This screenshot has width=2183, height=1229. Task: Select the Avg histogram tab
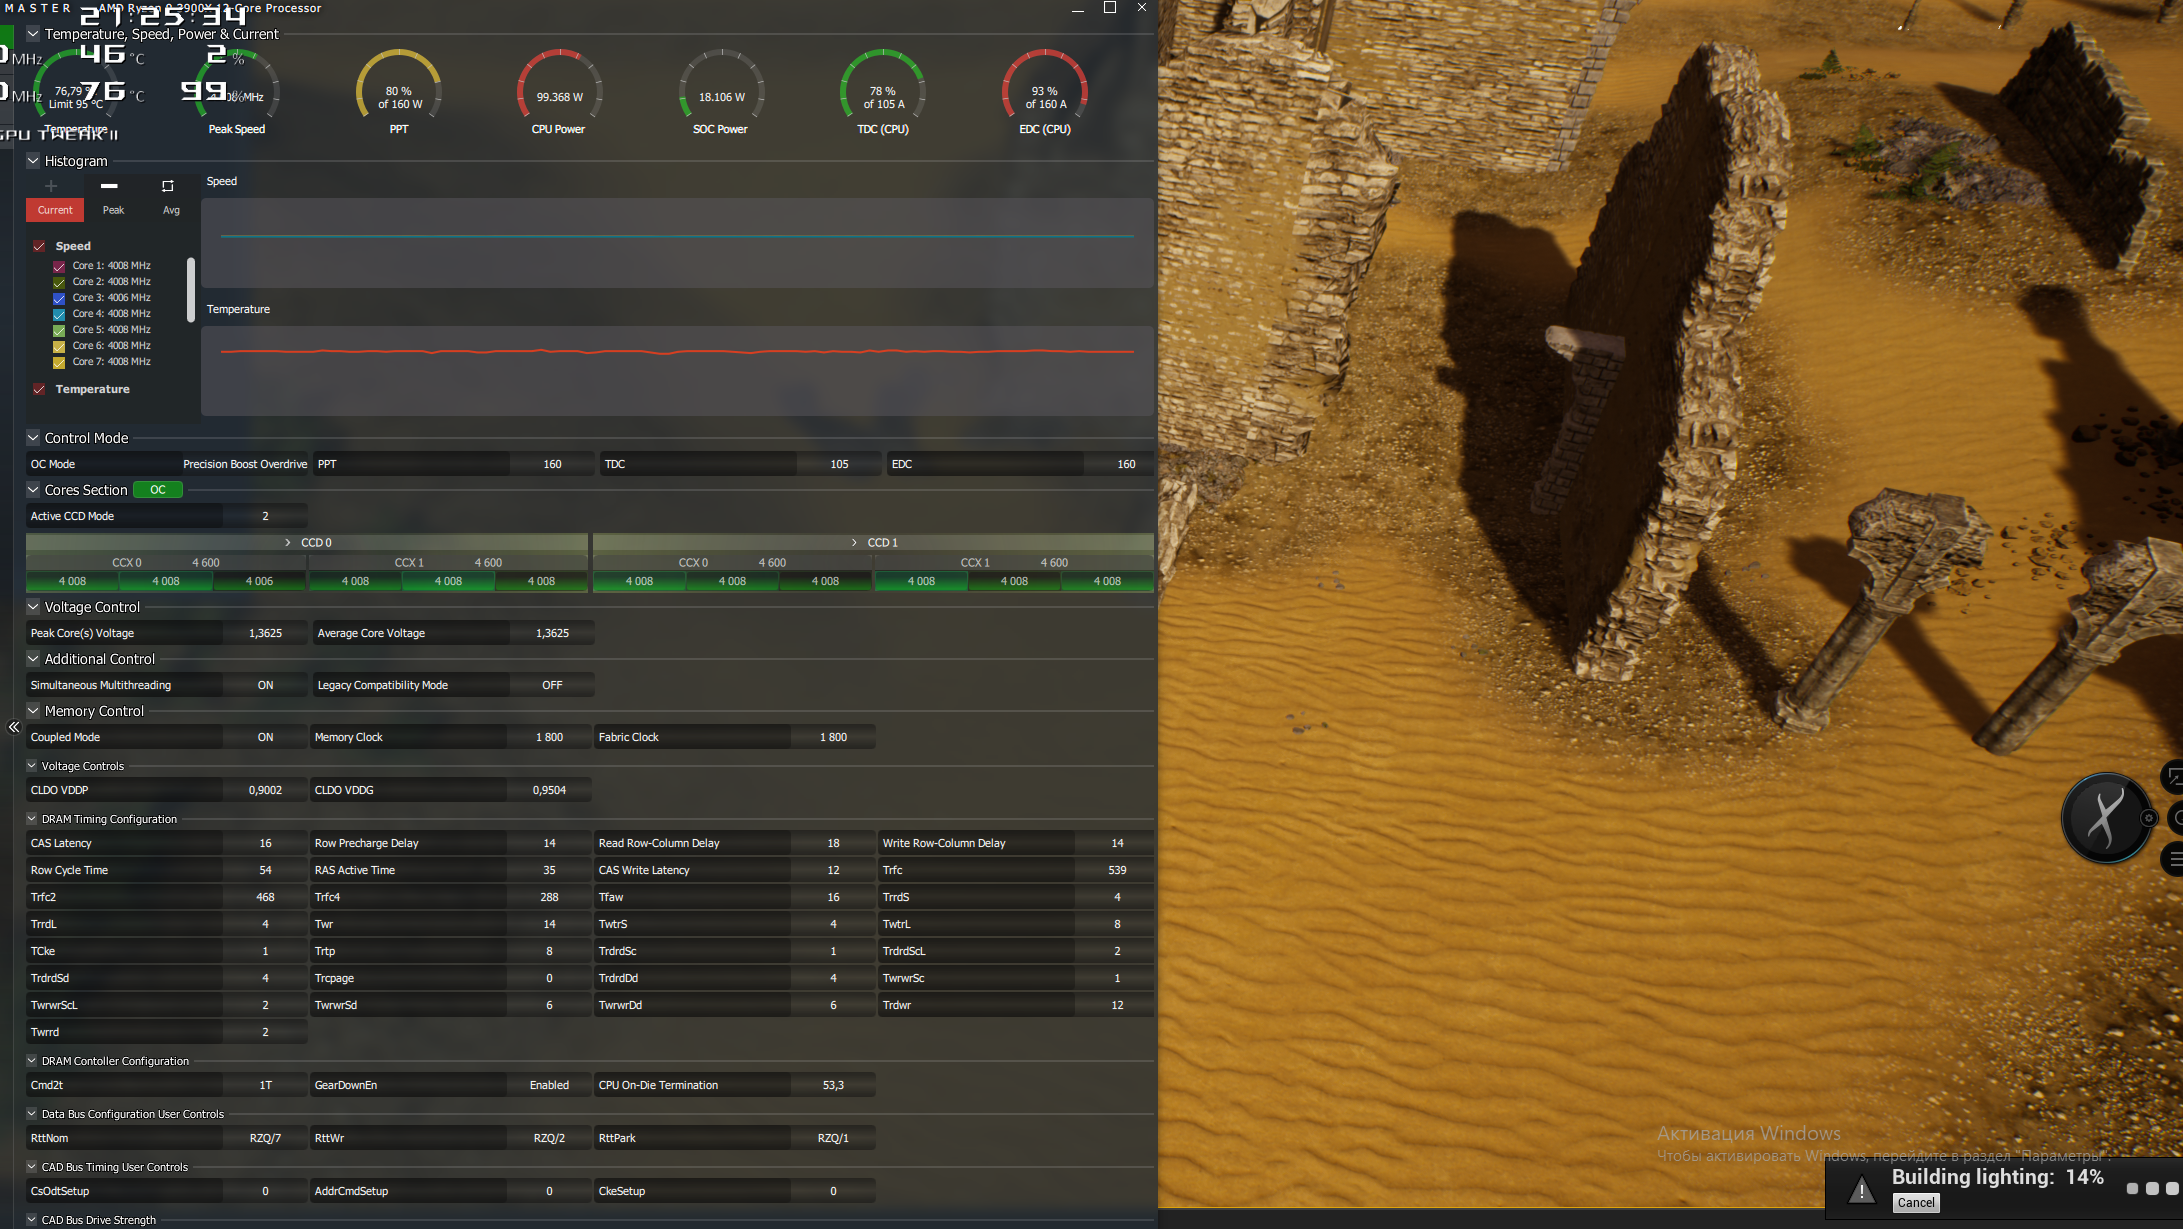tap(171, 210)
